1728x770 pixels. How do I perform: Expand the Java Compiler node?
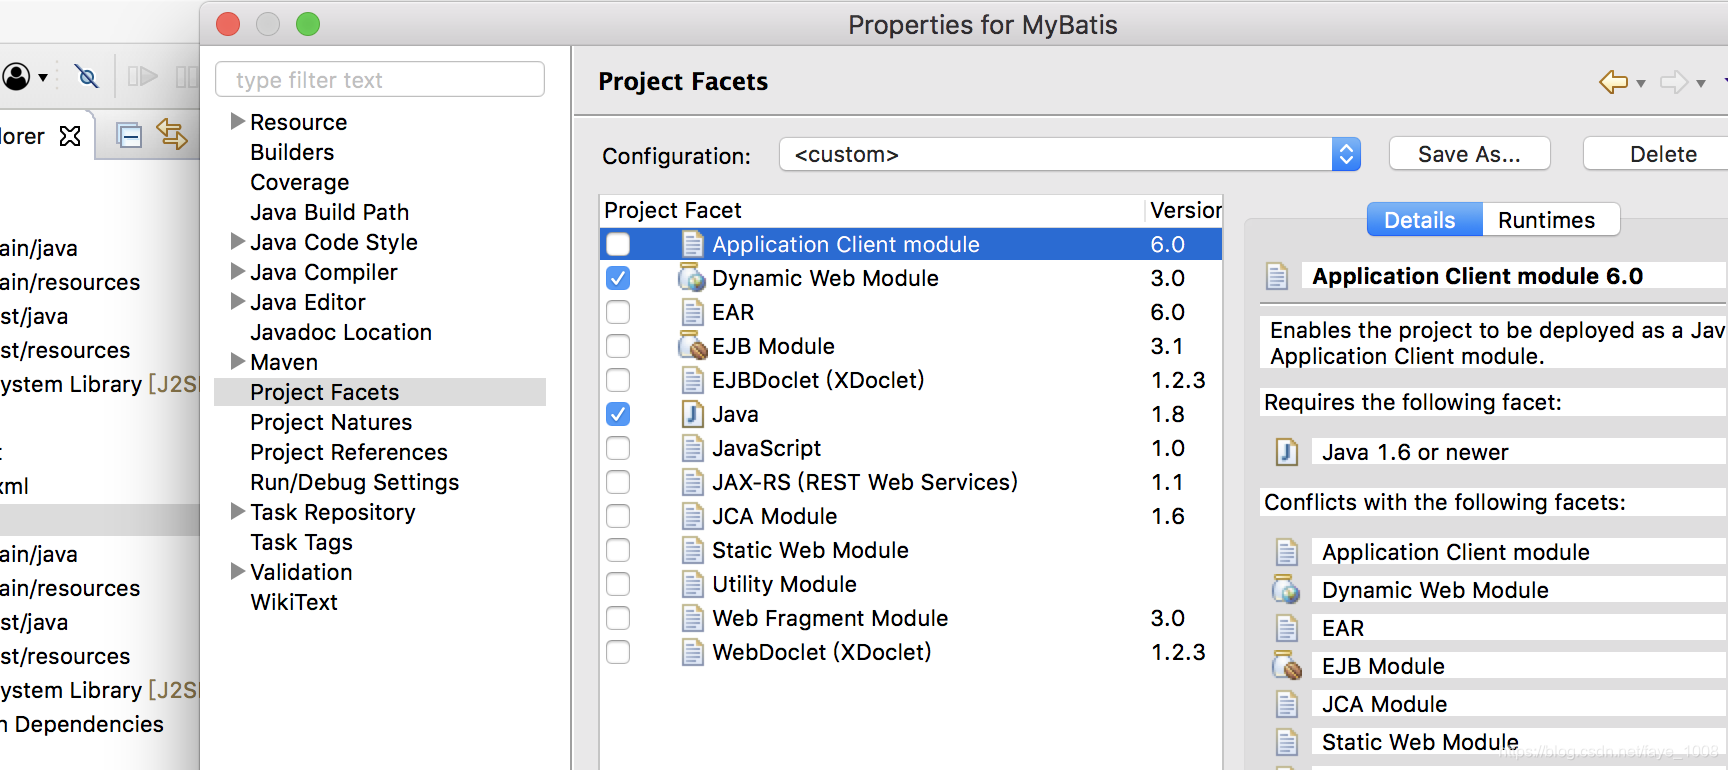(237, 271)
